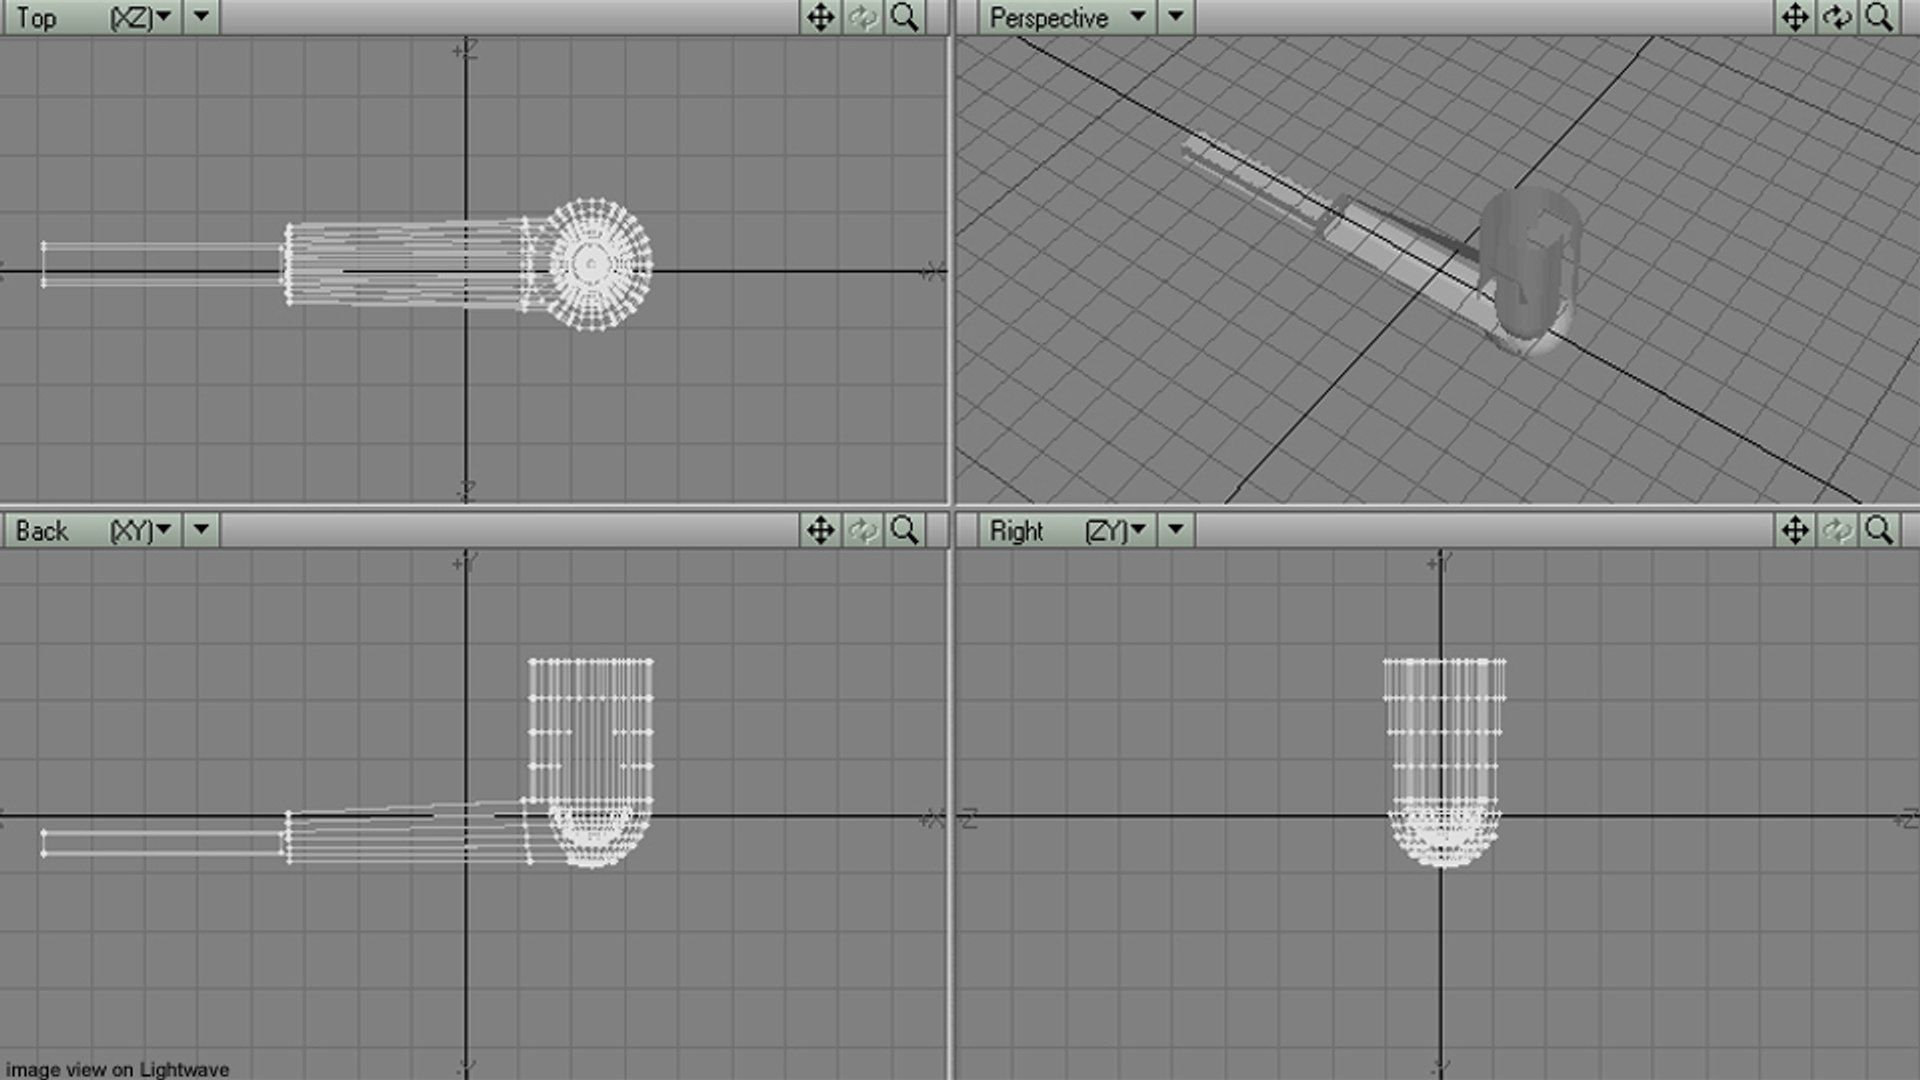Select the rotate icon in Perspective viewport
Image resolution: width=1920 pixels, height=1080 pixels.
(1837, 17)
